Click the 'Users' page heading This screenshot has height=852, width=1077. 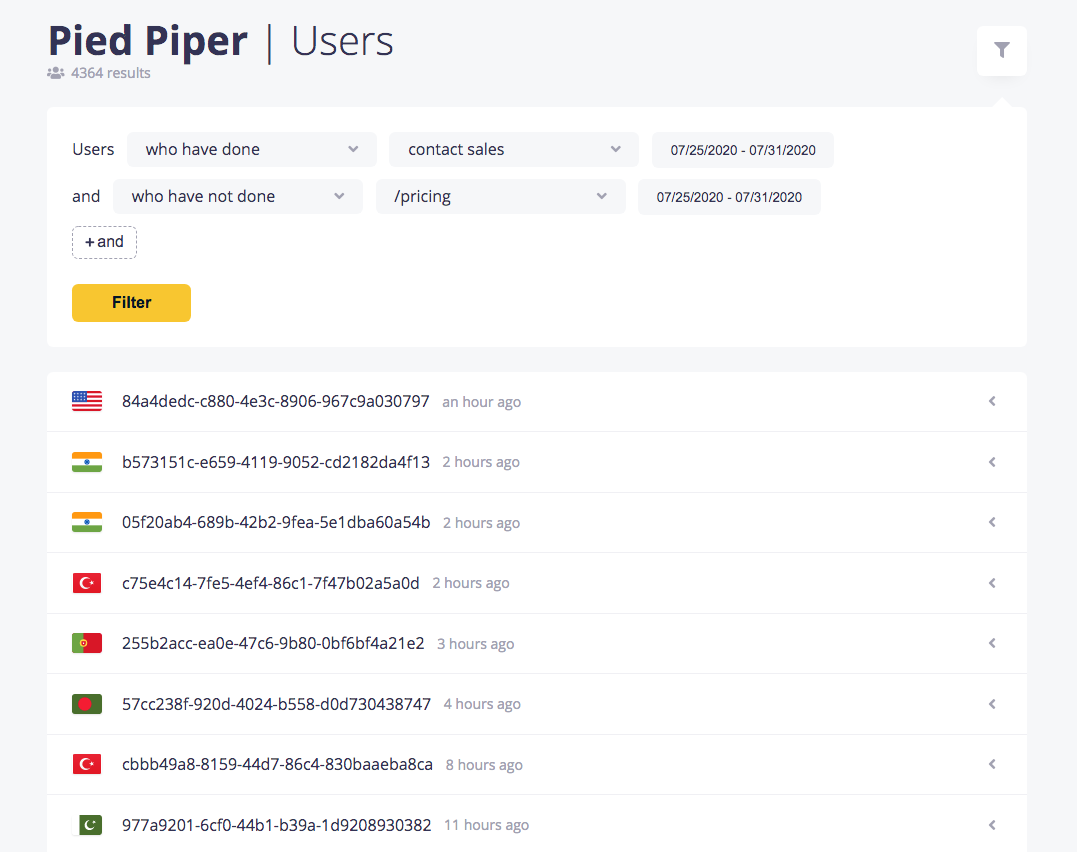[x=342, y=41]
